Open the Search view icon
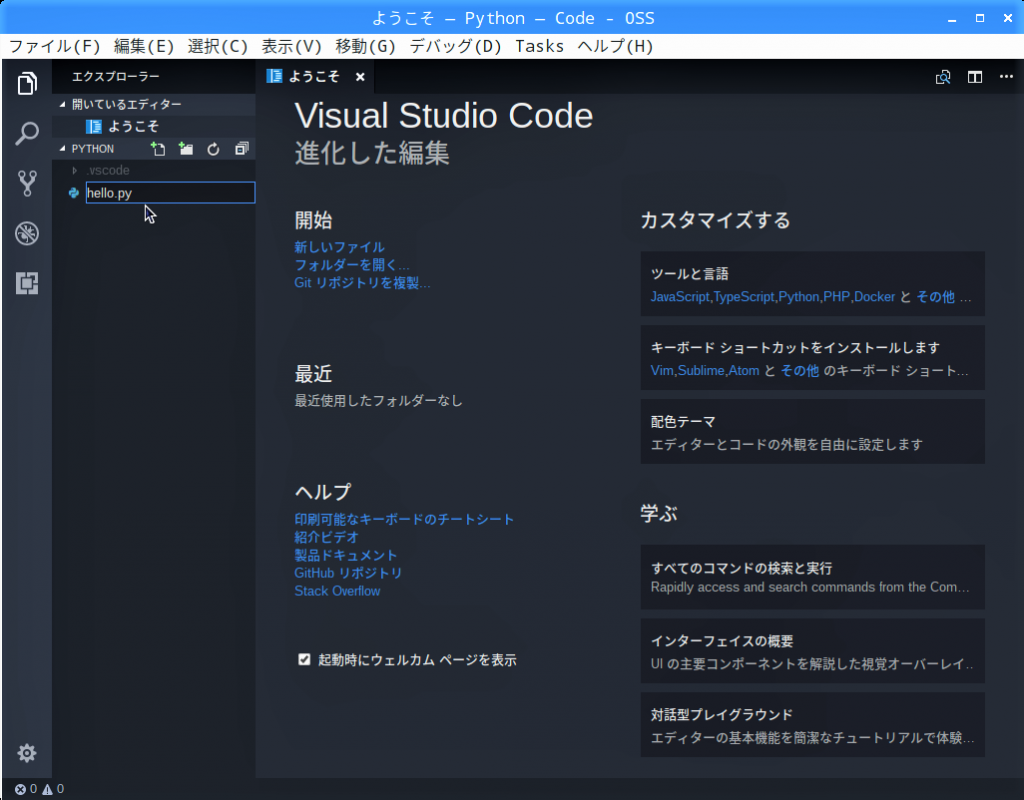1024x800 pixels. (27, 133)
